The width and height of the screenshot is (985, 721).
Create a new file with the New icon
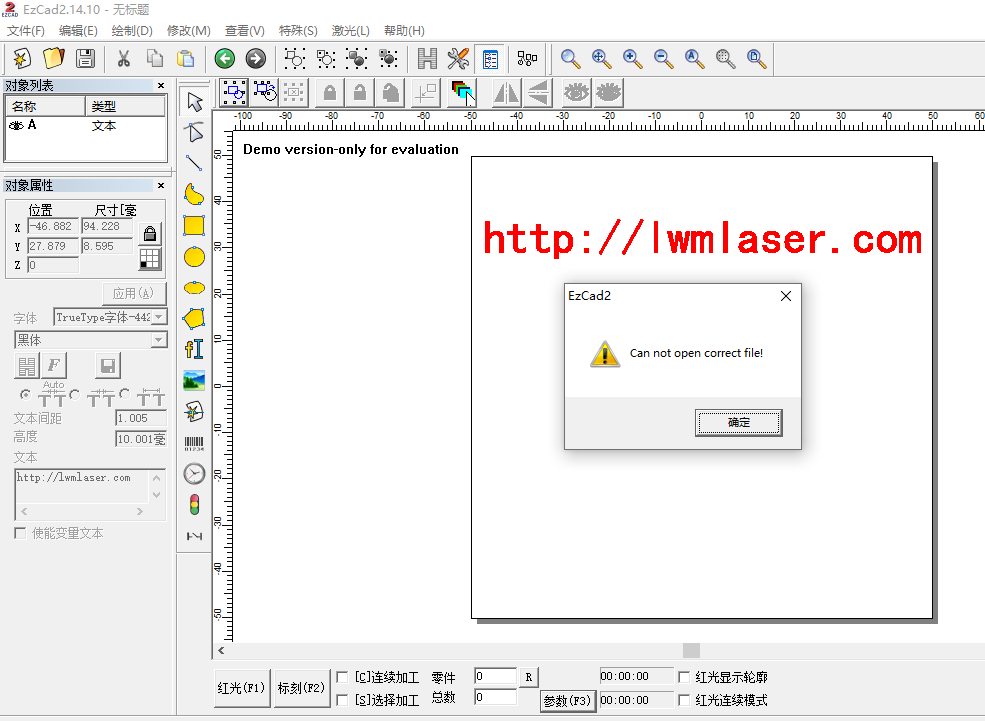[x=22, y=59]
